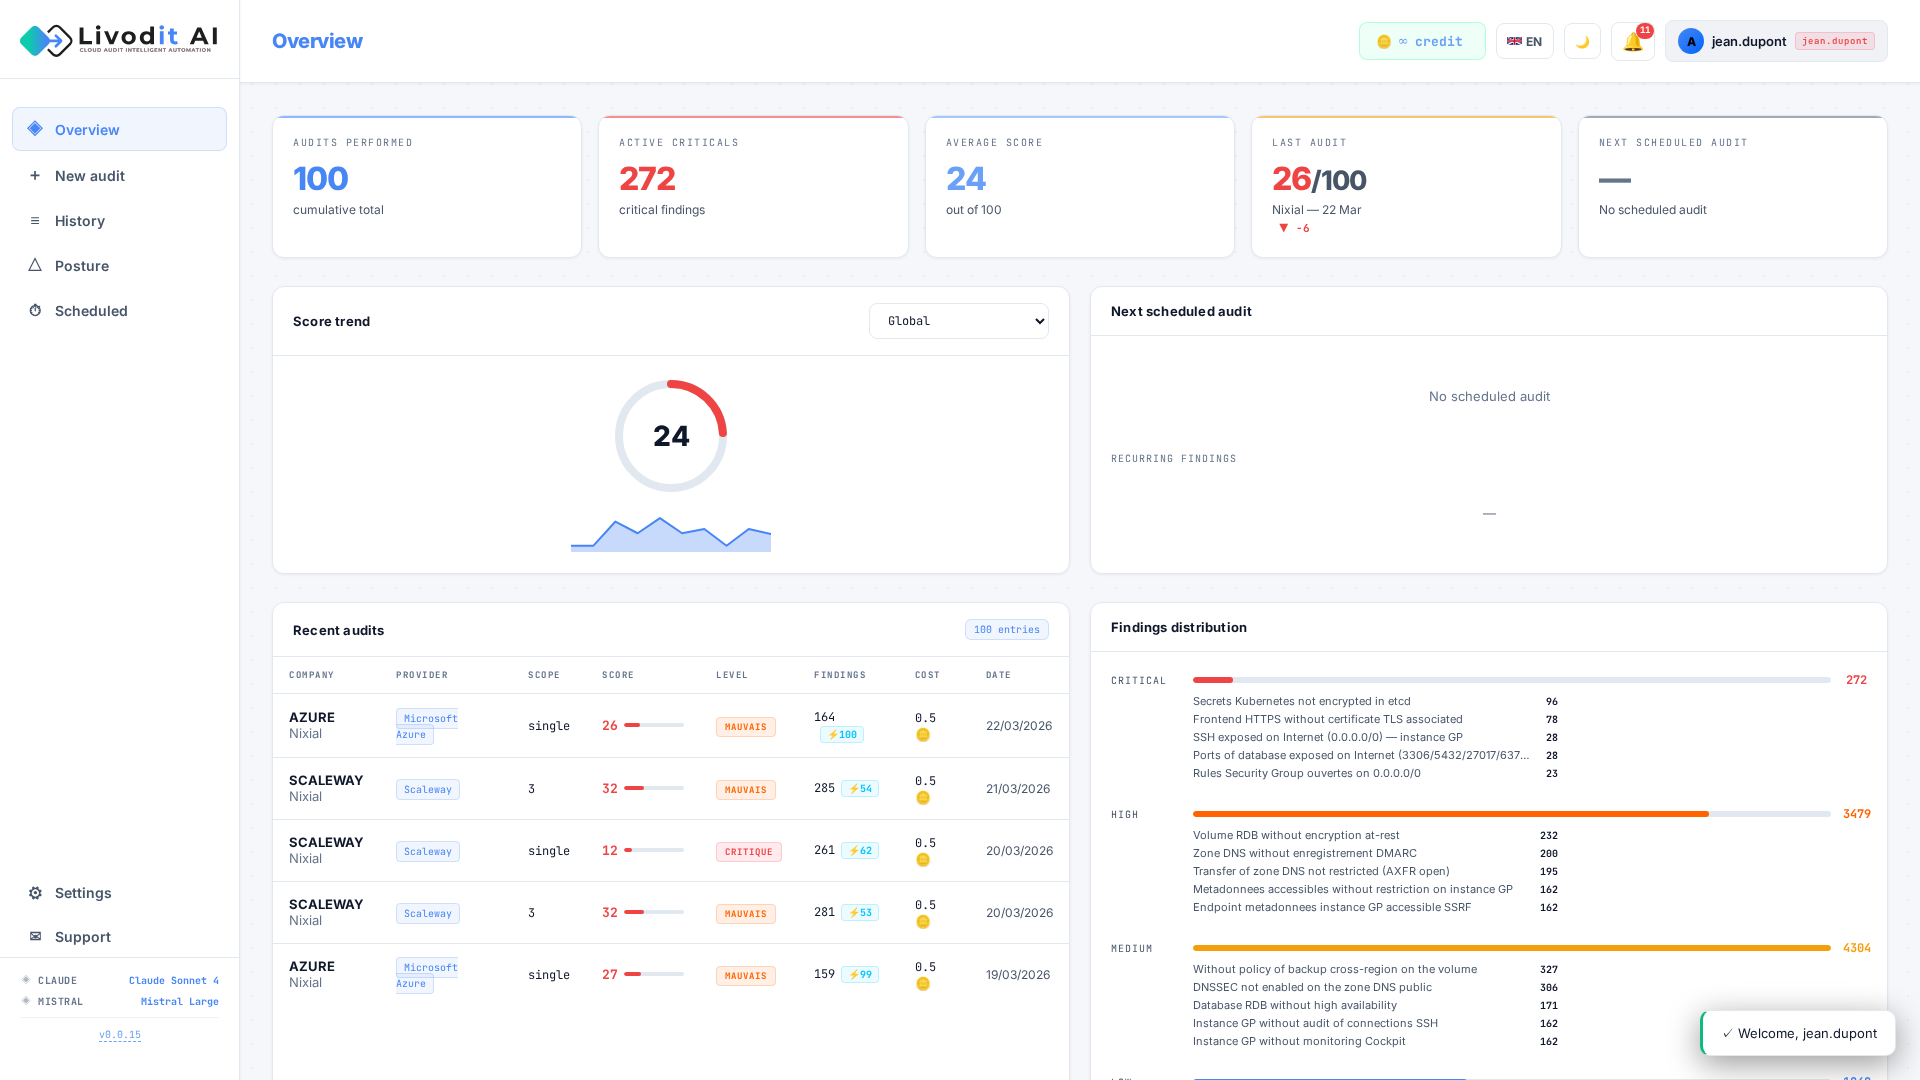Click the Livodit AI logo
The image size is (1920, 1080).
[119, 40]
